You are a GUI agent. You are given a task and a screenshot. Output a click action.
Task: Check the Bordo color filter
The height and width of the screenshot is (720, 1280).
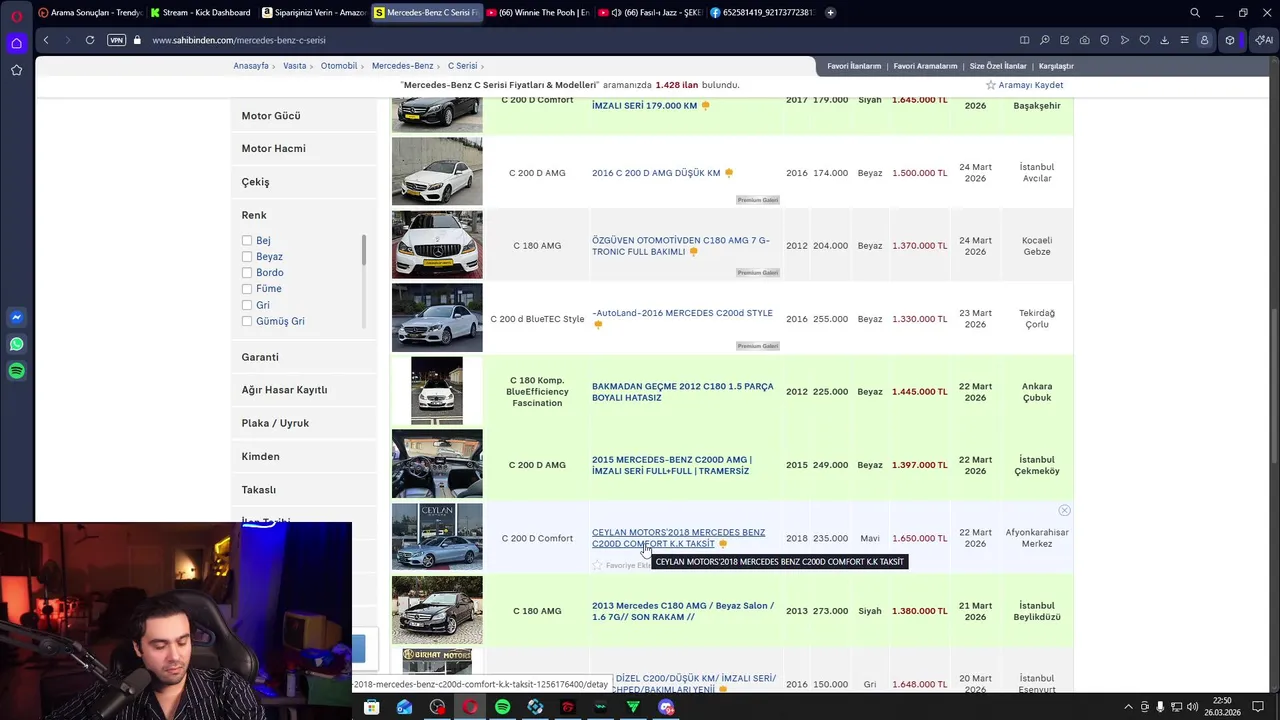[246, 272]
